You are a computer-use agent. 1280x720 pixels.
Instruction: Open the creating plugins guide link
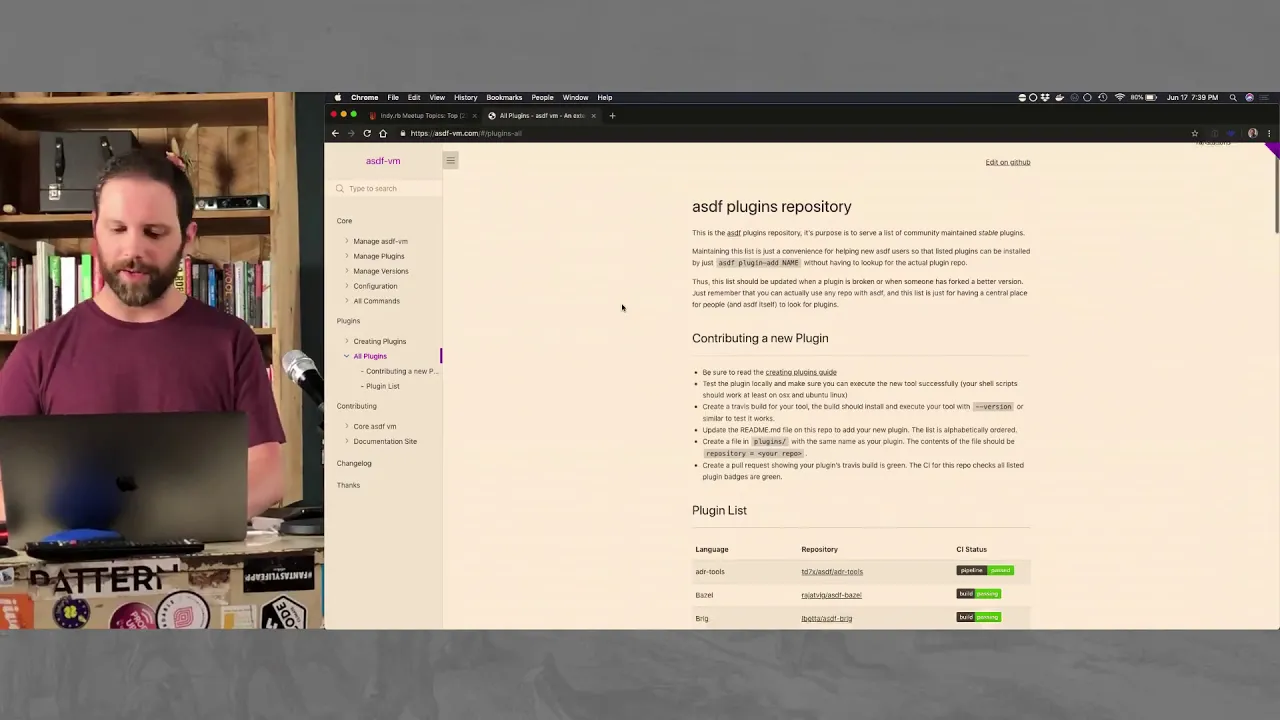click(801, 372)
